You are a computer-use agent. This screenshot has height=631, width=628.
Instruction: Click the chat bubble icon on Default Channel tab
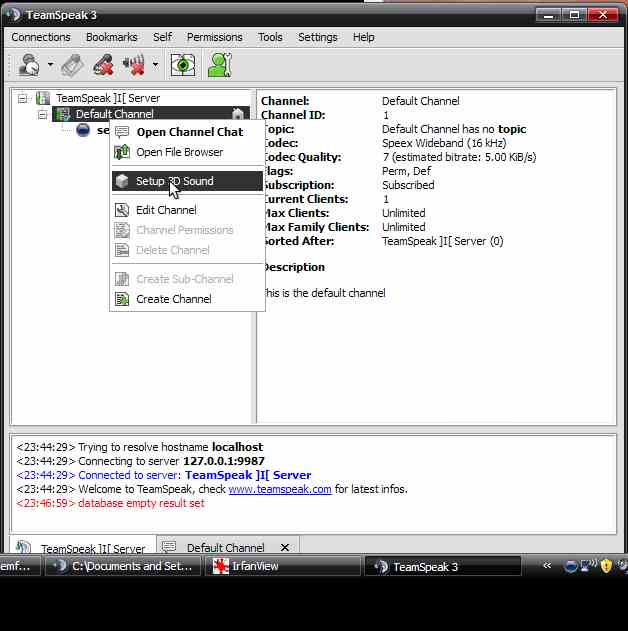pos(169,546)
